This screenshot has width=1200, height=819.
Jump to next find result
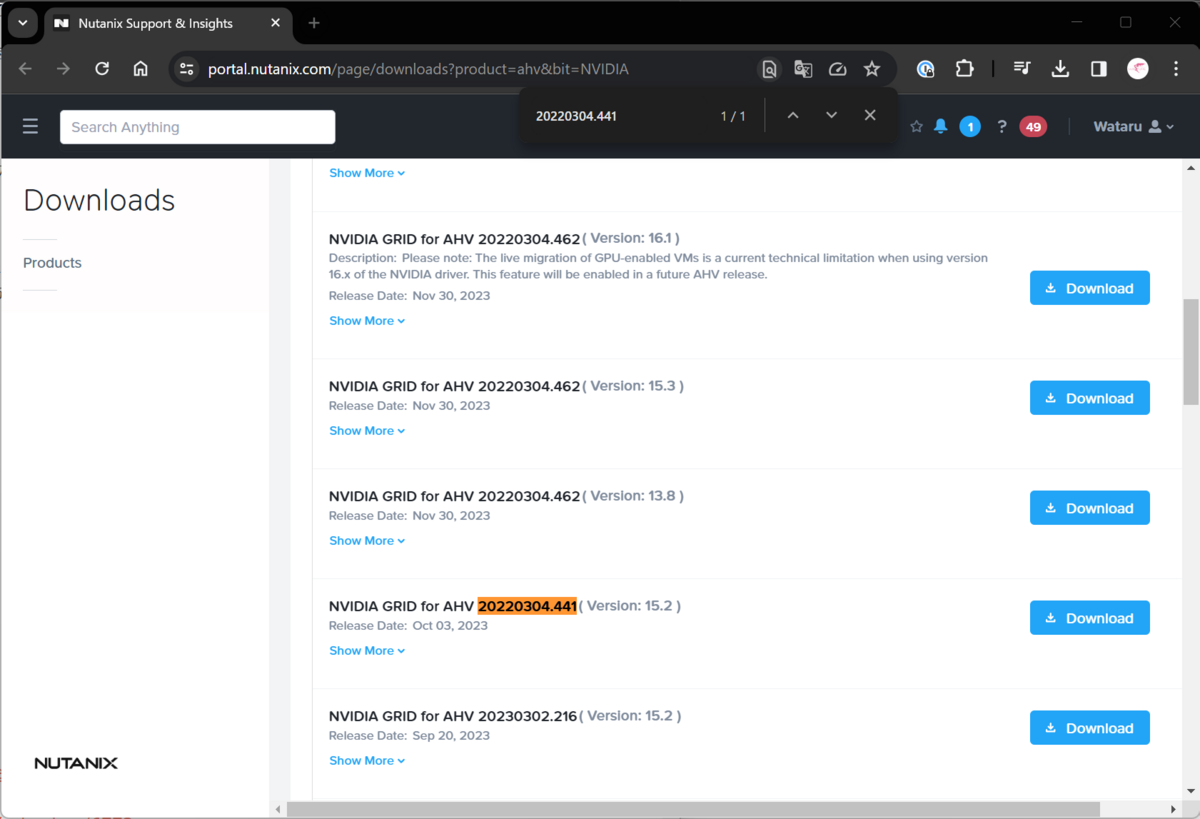tap(831, 116)
